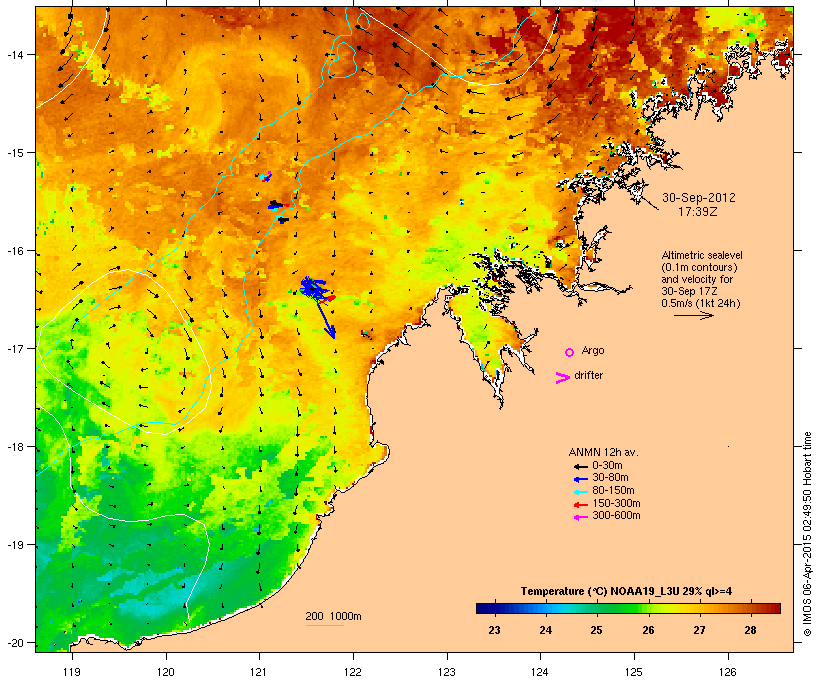Viewport: 820px width, 680px height.
Task: Click longitude axis label 123
Action: click(x=447, y=672)
